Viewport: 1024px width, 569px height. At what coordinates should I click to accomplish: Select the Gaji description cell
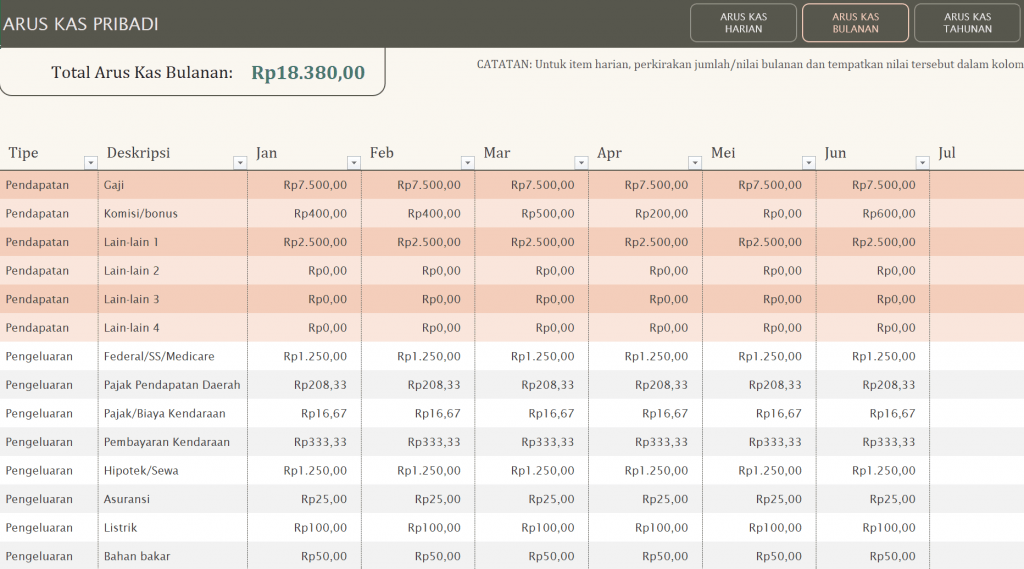[x=172, y=185]
